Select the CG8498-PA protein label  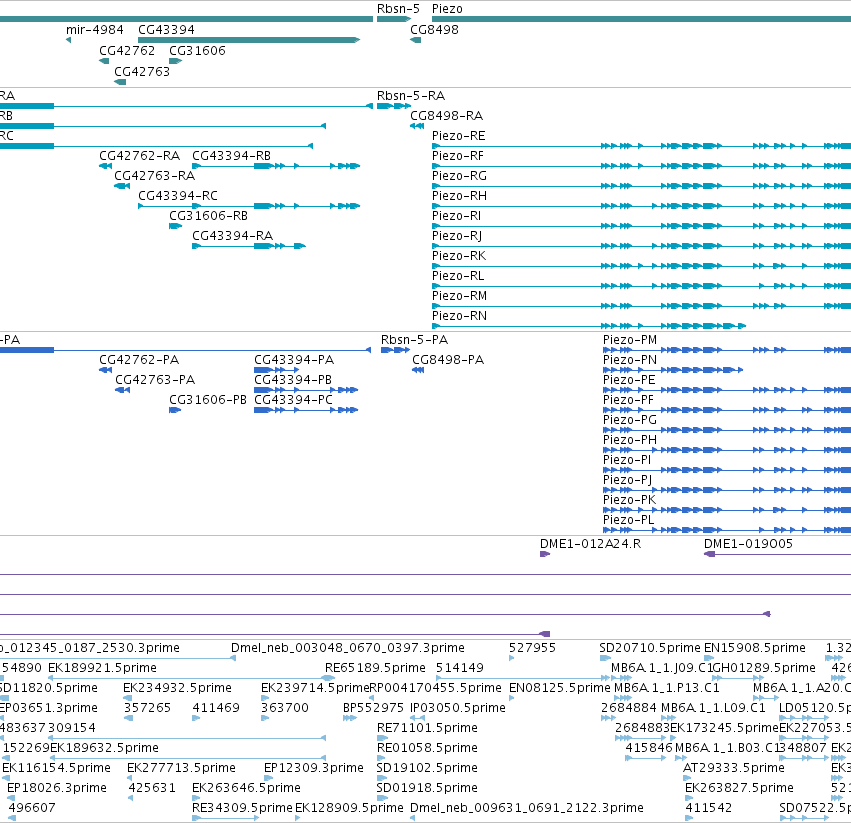[448, 360]
